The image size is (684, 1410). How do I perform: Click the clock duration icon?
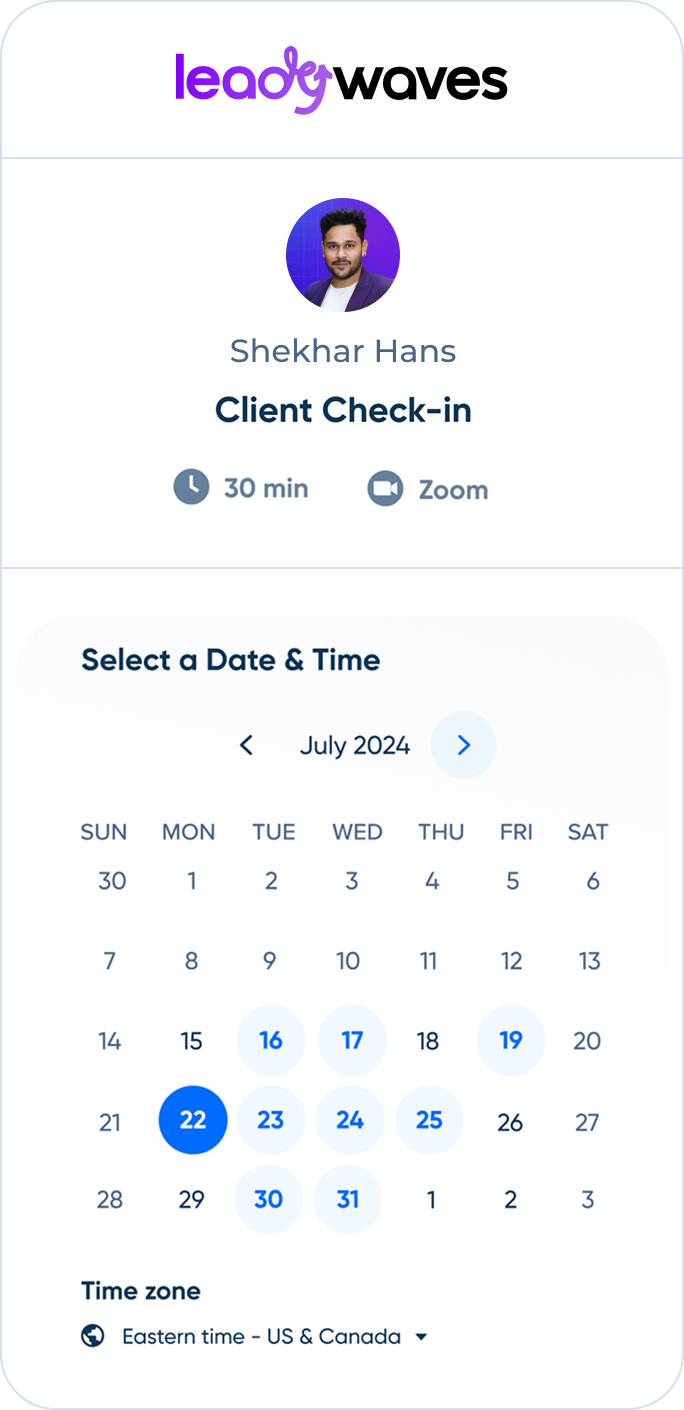pyautogui.click(x=191, y=488)
